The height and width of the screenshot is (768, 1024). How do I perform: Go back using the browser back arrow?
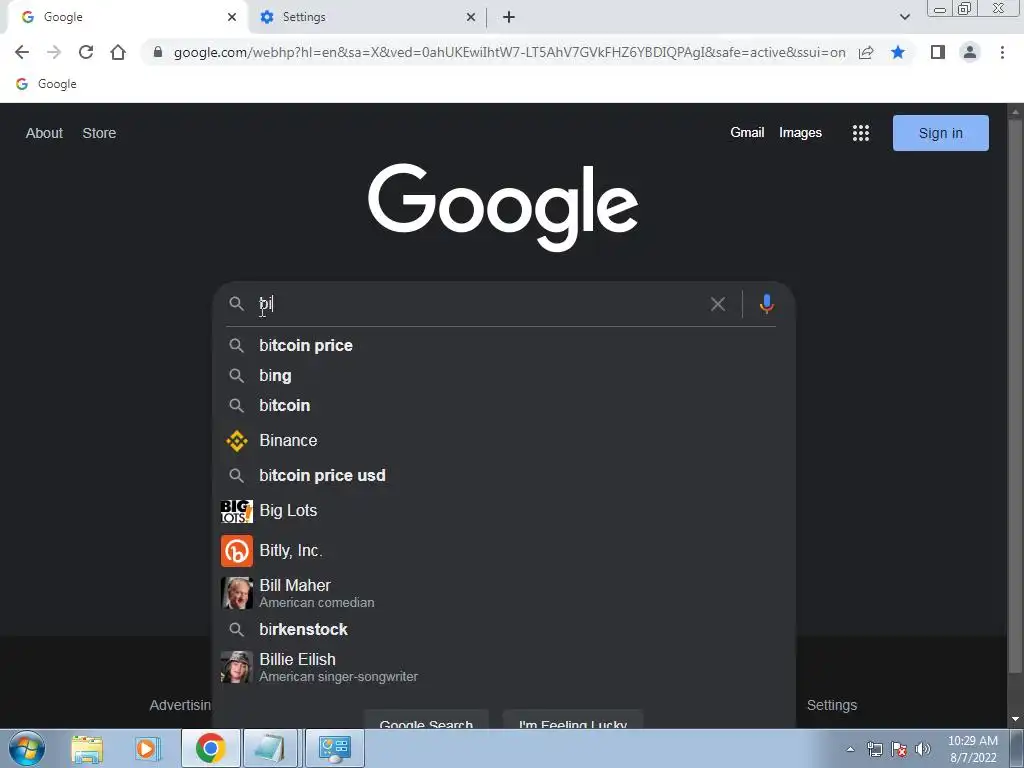(x=22, y=52)
